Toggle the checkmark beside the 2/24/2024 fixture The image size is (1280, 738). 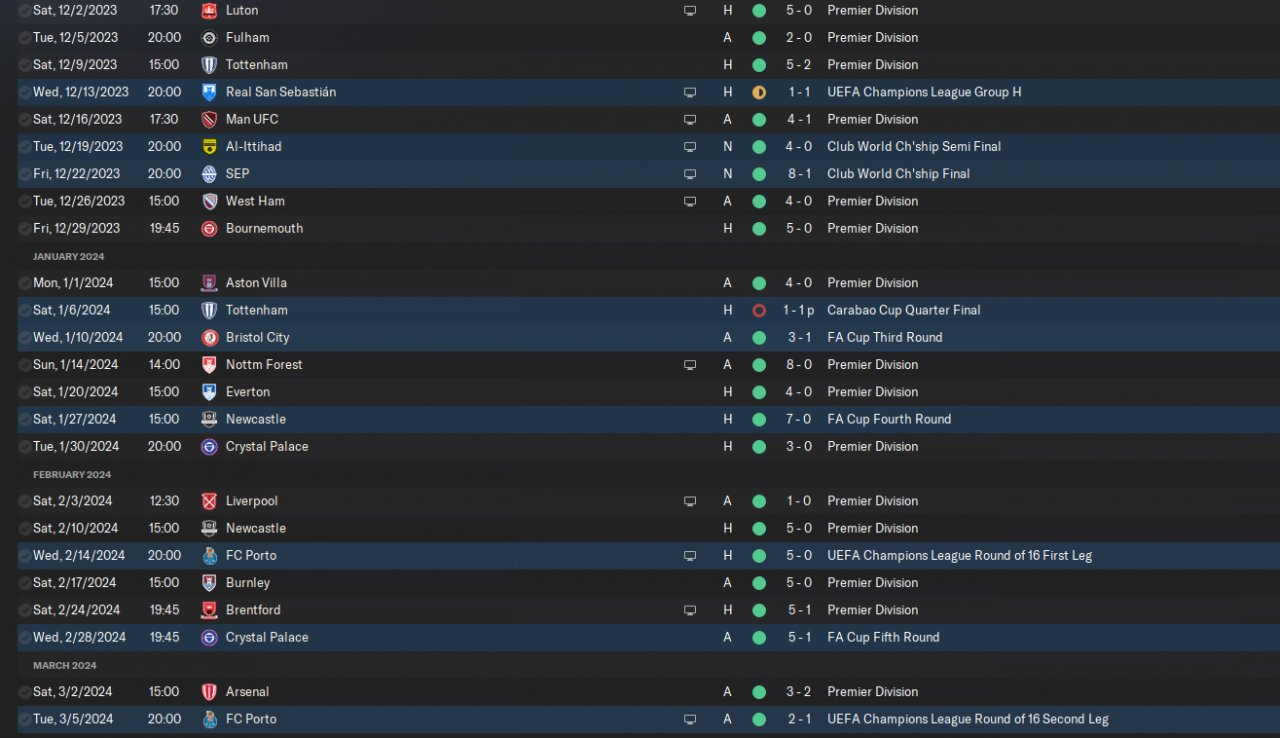(x=24, y=610)
